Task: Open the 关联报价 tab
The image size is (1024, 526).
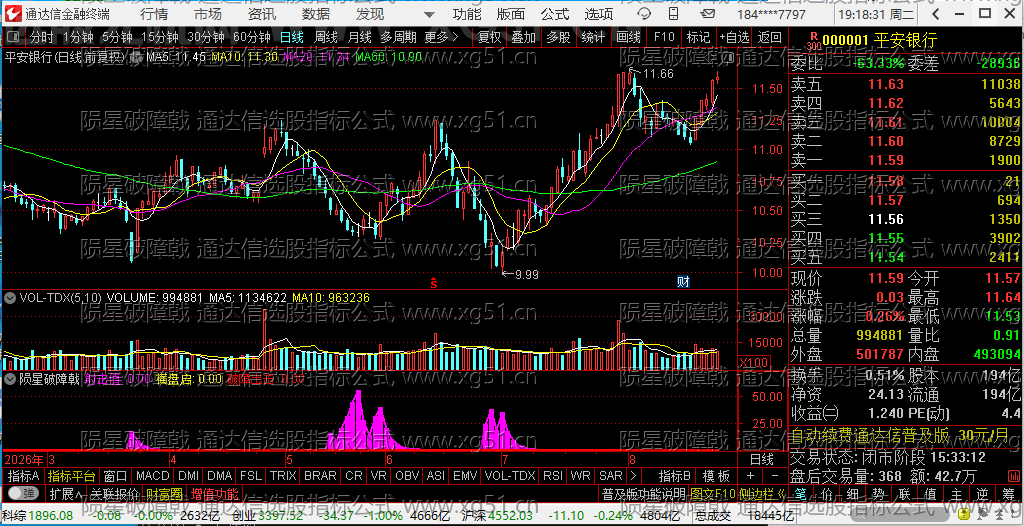Action: 115,493
